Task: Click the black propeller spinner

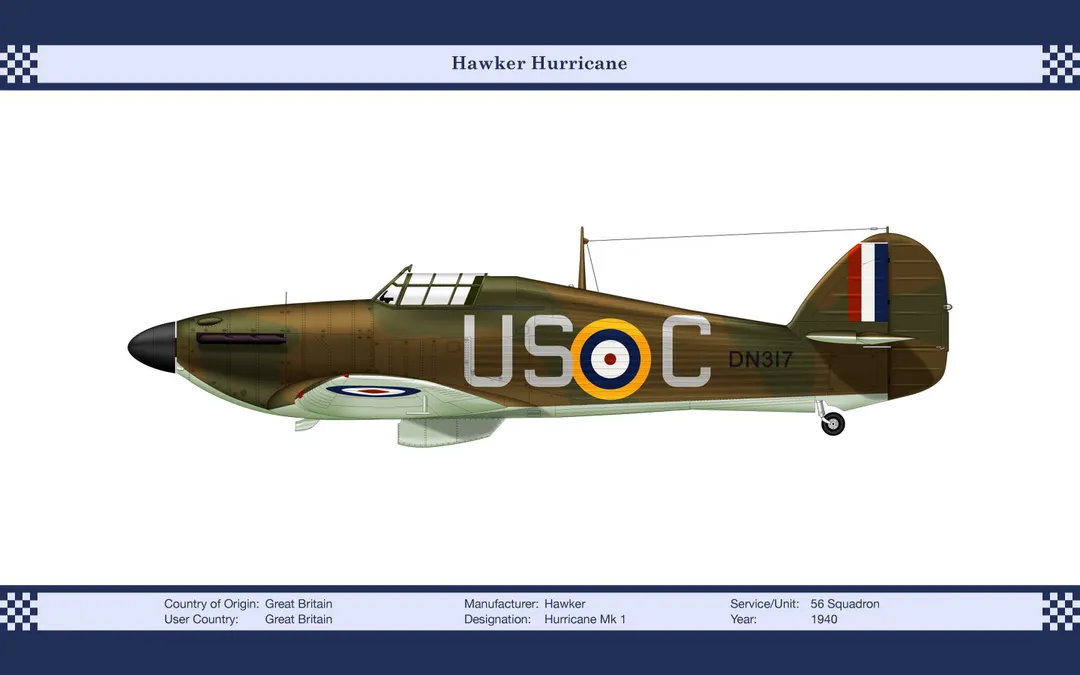Action: [x=152, y=347]
